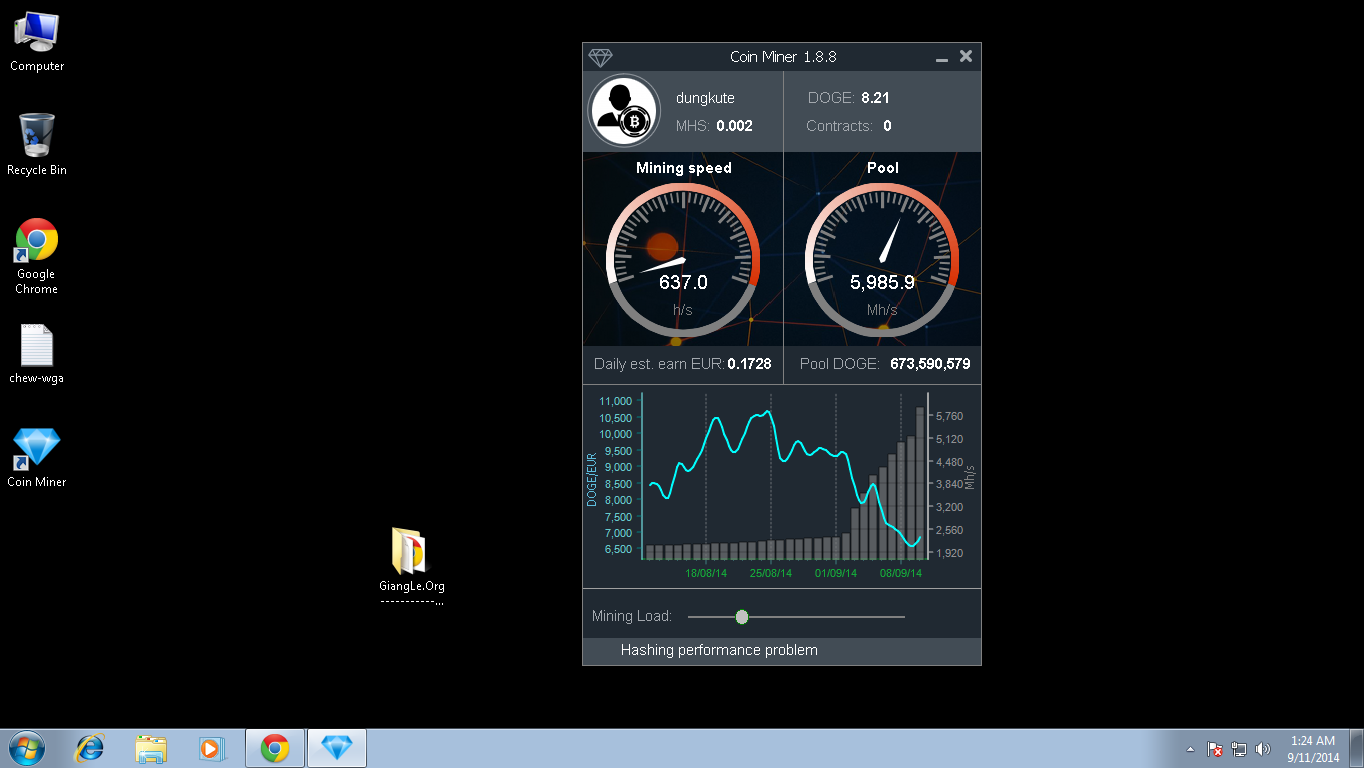Open the volume speaker tray icon
Viewport: 1364px width, 768px height.
pos(1263,749)
